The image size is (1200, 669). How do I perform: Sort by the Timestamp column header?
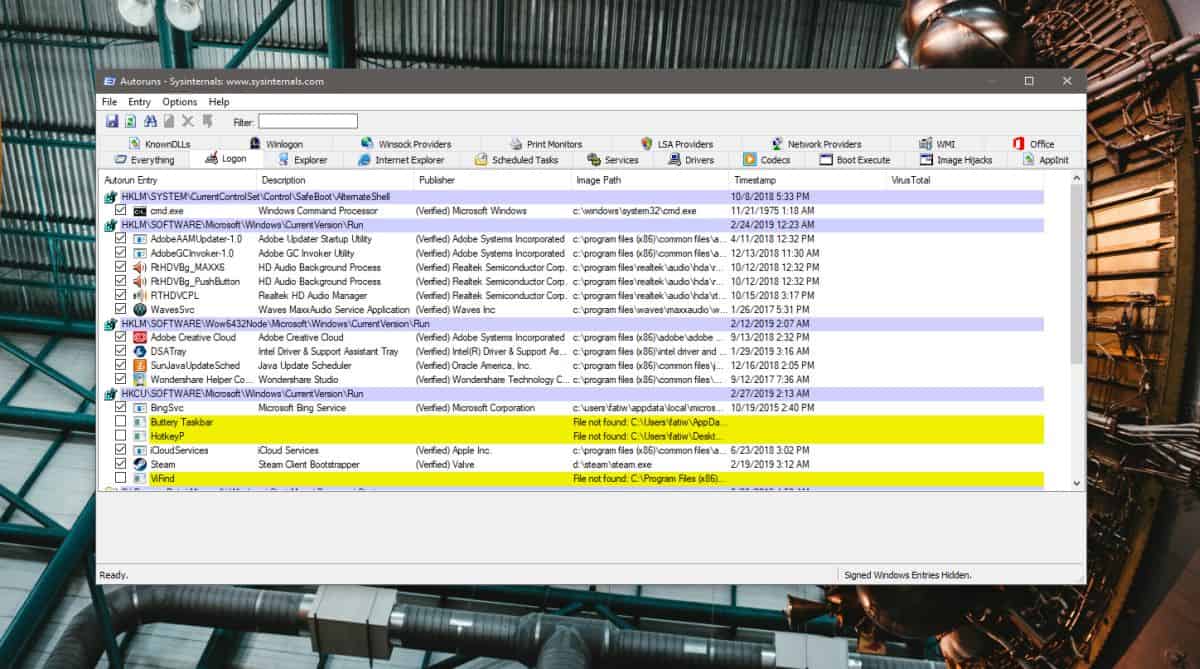click(x=808, y=180)
